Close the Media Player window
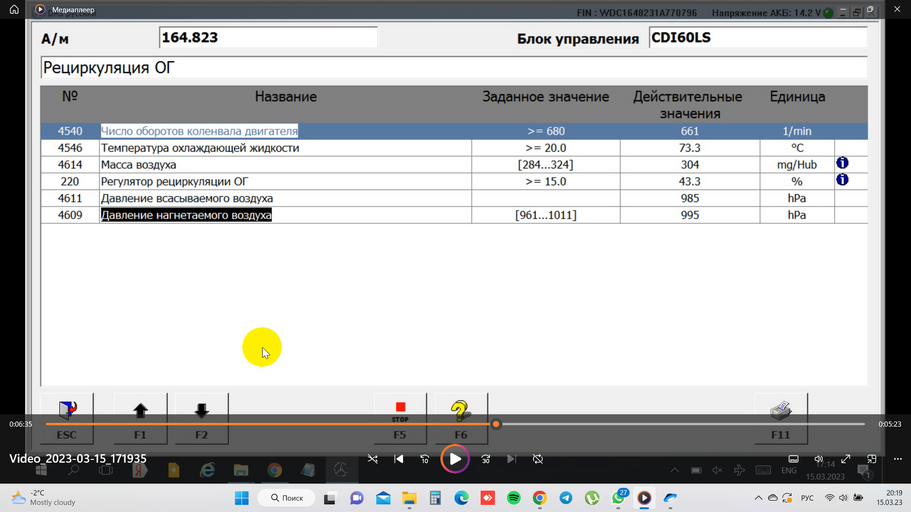 pyautogui.click(x=897, y=9)
